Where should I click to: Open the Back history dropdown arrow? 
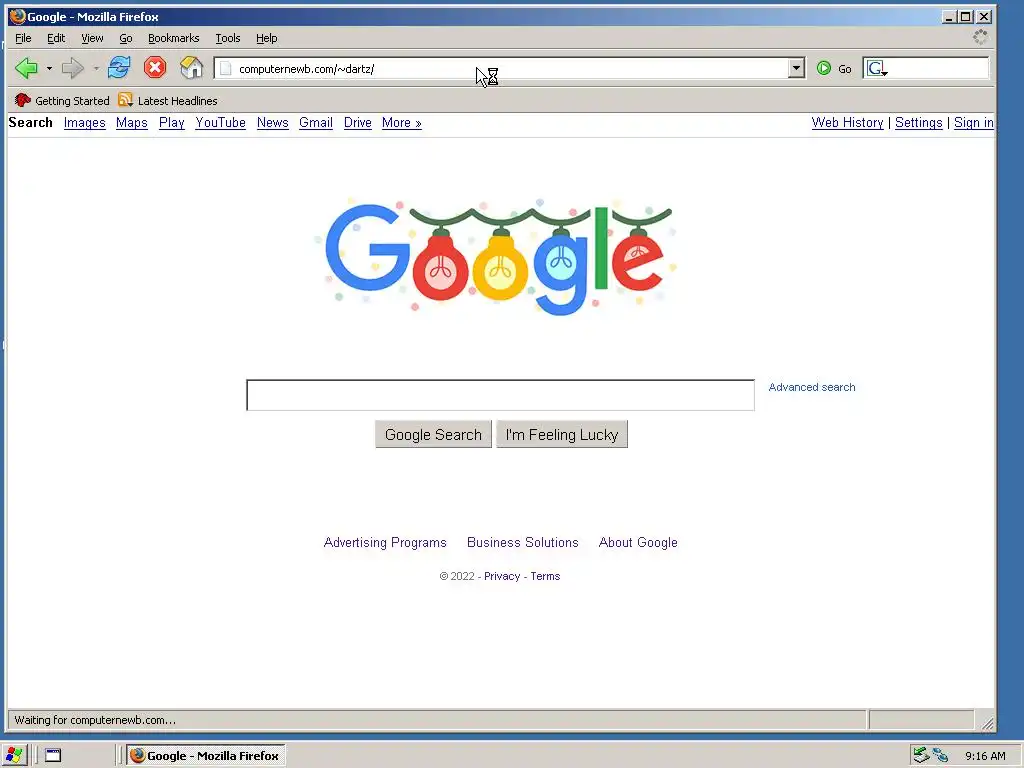click(49, 69)
